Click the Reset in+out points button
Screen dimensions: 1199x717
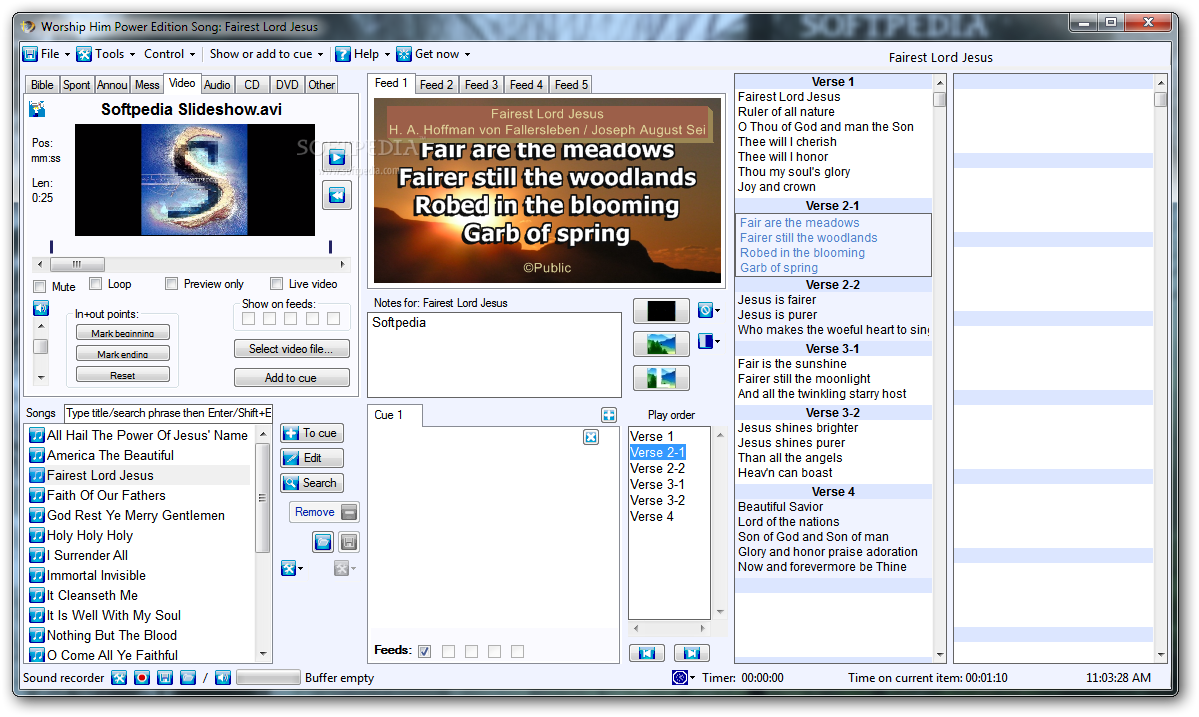pos(123,375)
